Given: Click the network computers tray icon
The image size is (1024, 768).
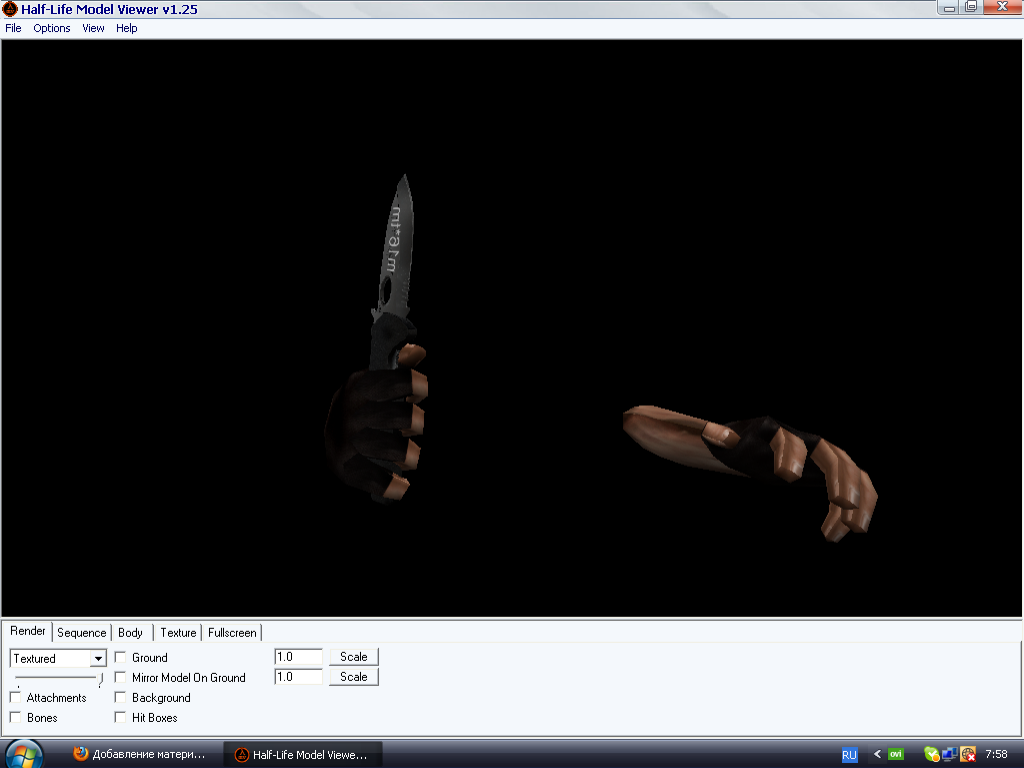Looking at the screenshot, I should click(950, 754).
